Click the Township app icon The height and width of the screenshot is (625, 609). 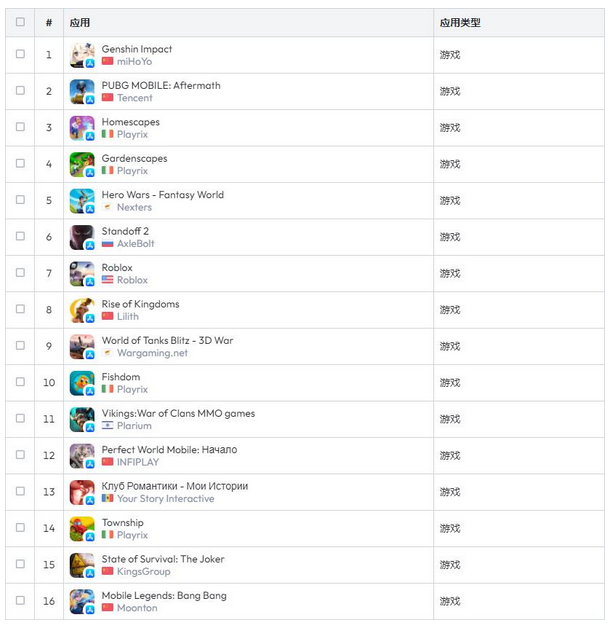tap(82, 529)
